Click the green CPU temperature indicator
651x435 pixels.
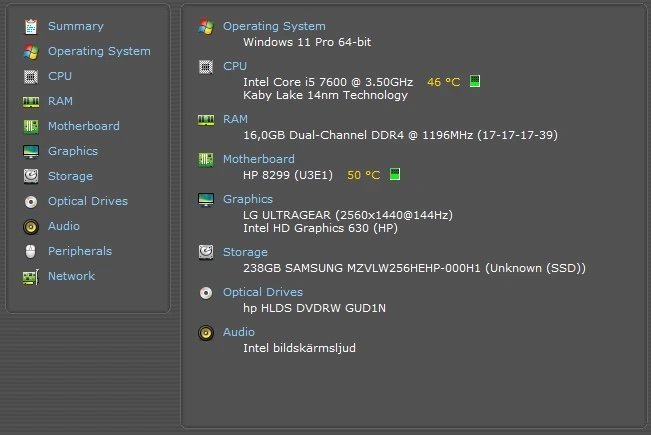(x=475, y=81)
